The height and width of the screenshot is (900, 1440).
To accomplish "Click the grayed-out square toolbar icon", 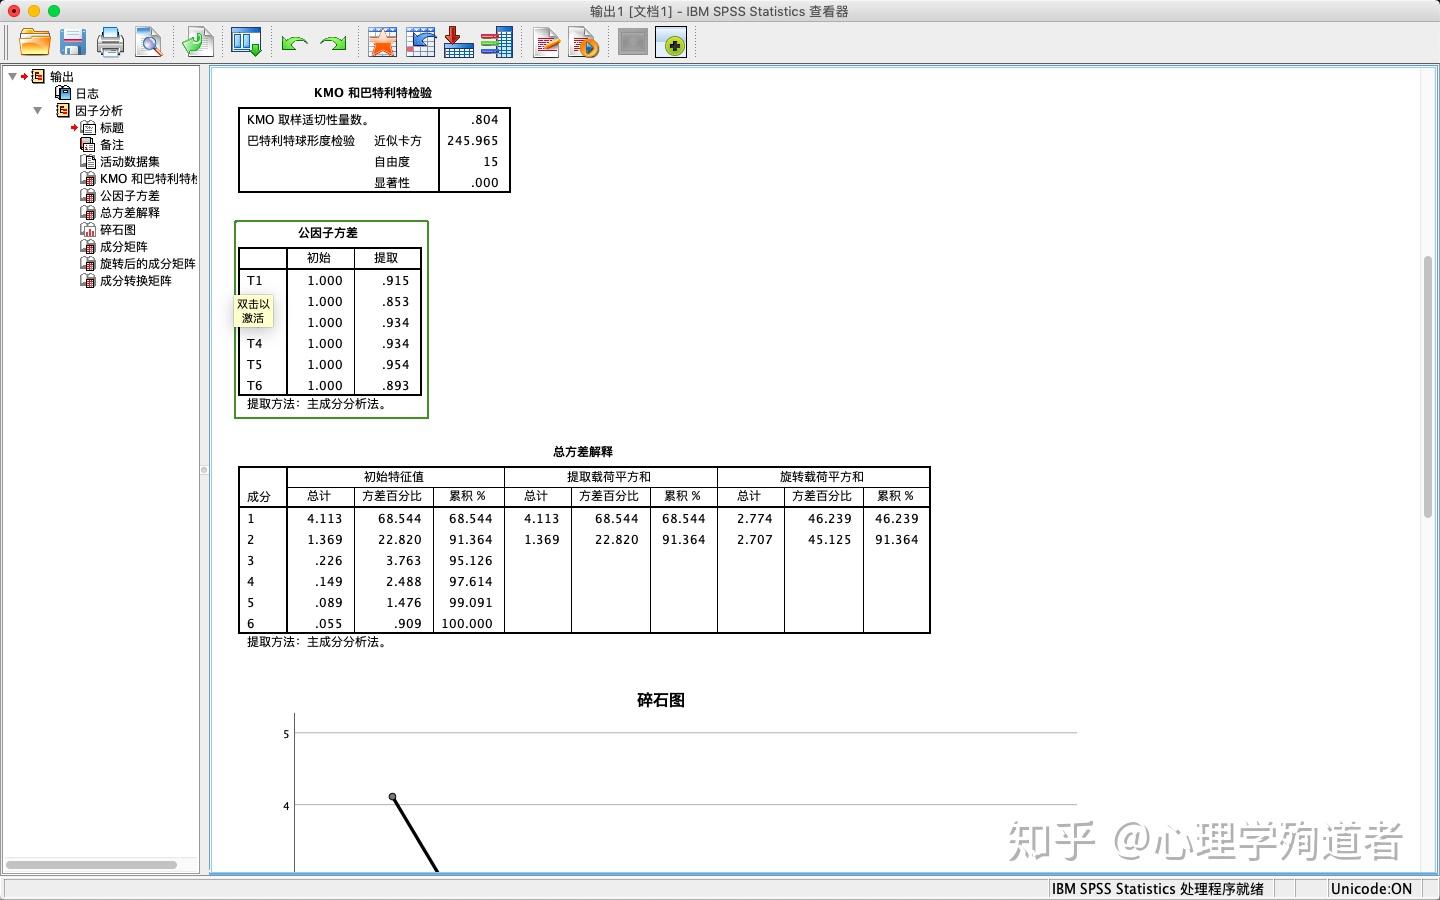I will click(x=633, y=42).
